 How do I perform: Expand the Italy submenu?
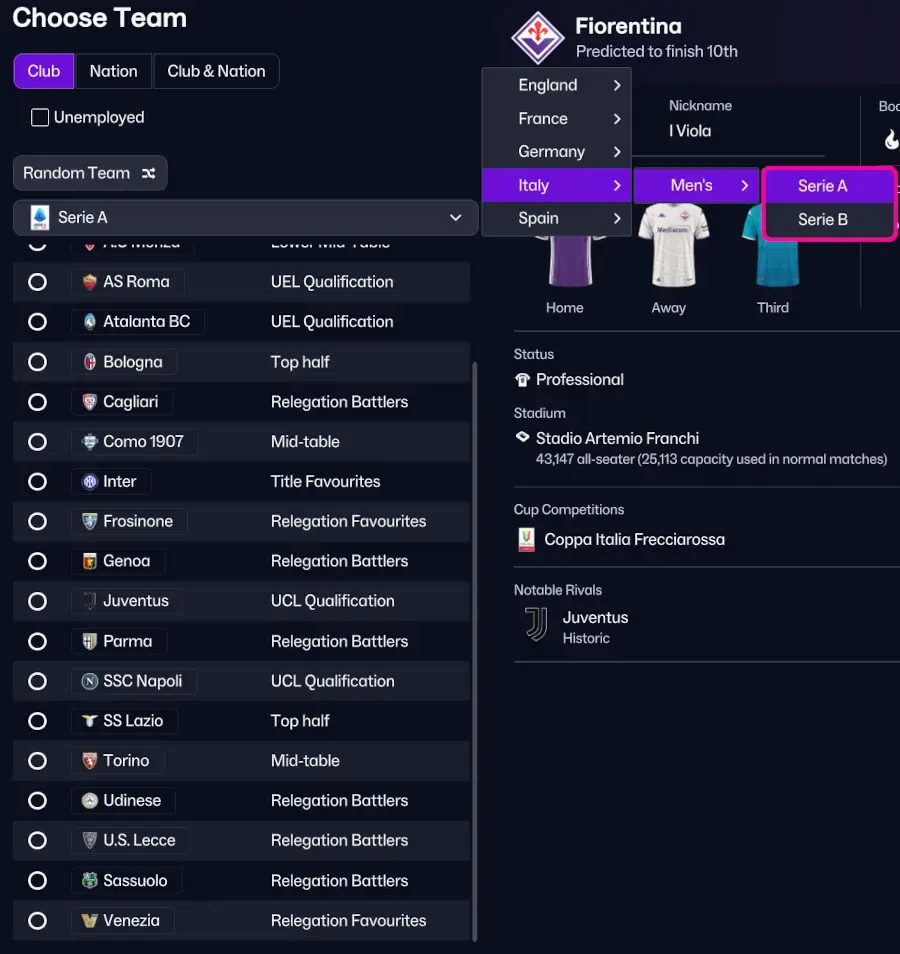coord(556,185)
